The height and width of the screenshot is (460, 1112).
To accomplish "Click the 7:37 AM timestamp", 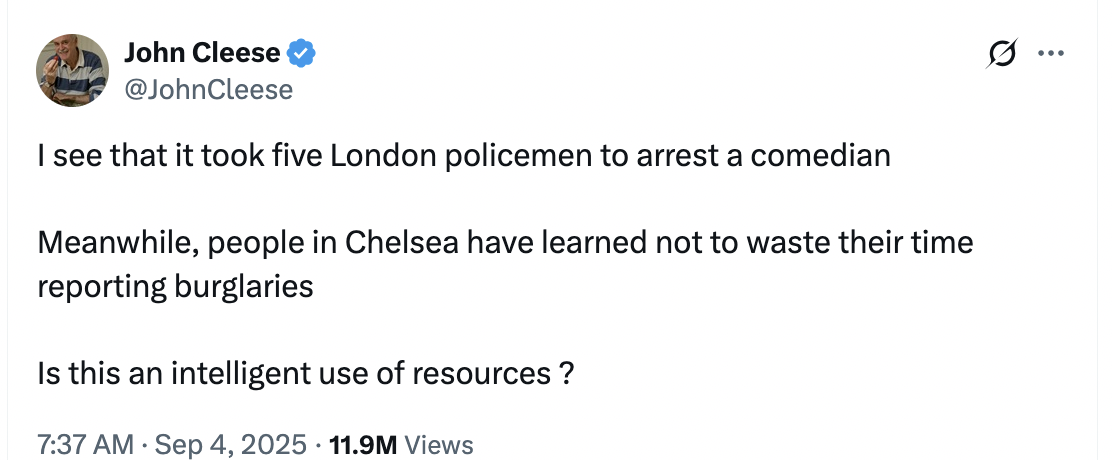I will tap(84, 445).
